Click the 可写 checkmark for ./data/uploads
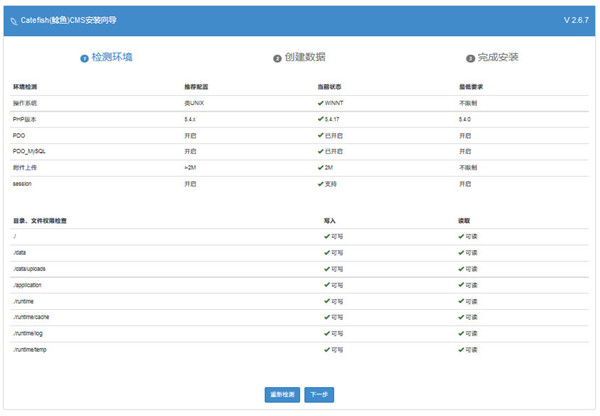Image resolution: width=600 pixels, height=416 pixels. coord(326,269)
